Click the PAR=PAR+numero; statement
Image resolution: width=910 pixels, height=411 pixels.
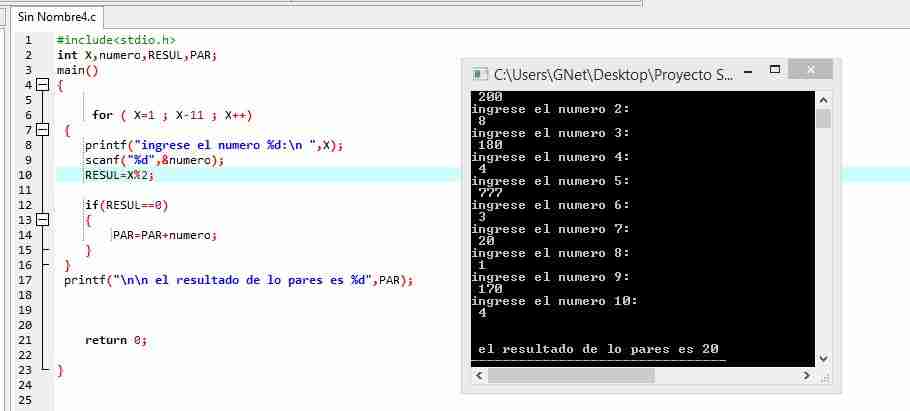[x=165, y=235]
